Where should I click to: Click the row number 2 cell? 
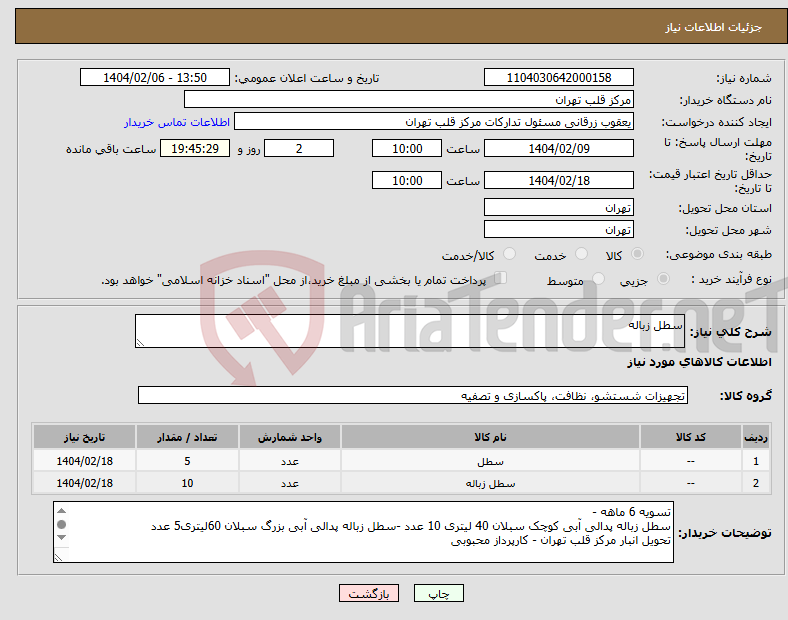pos(756,483)
